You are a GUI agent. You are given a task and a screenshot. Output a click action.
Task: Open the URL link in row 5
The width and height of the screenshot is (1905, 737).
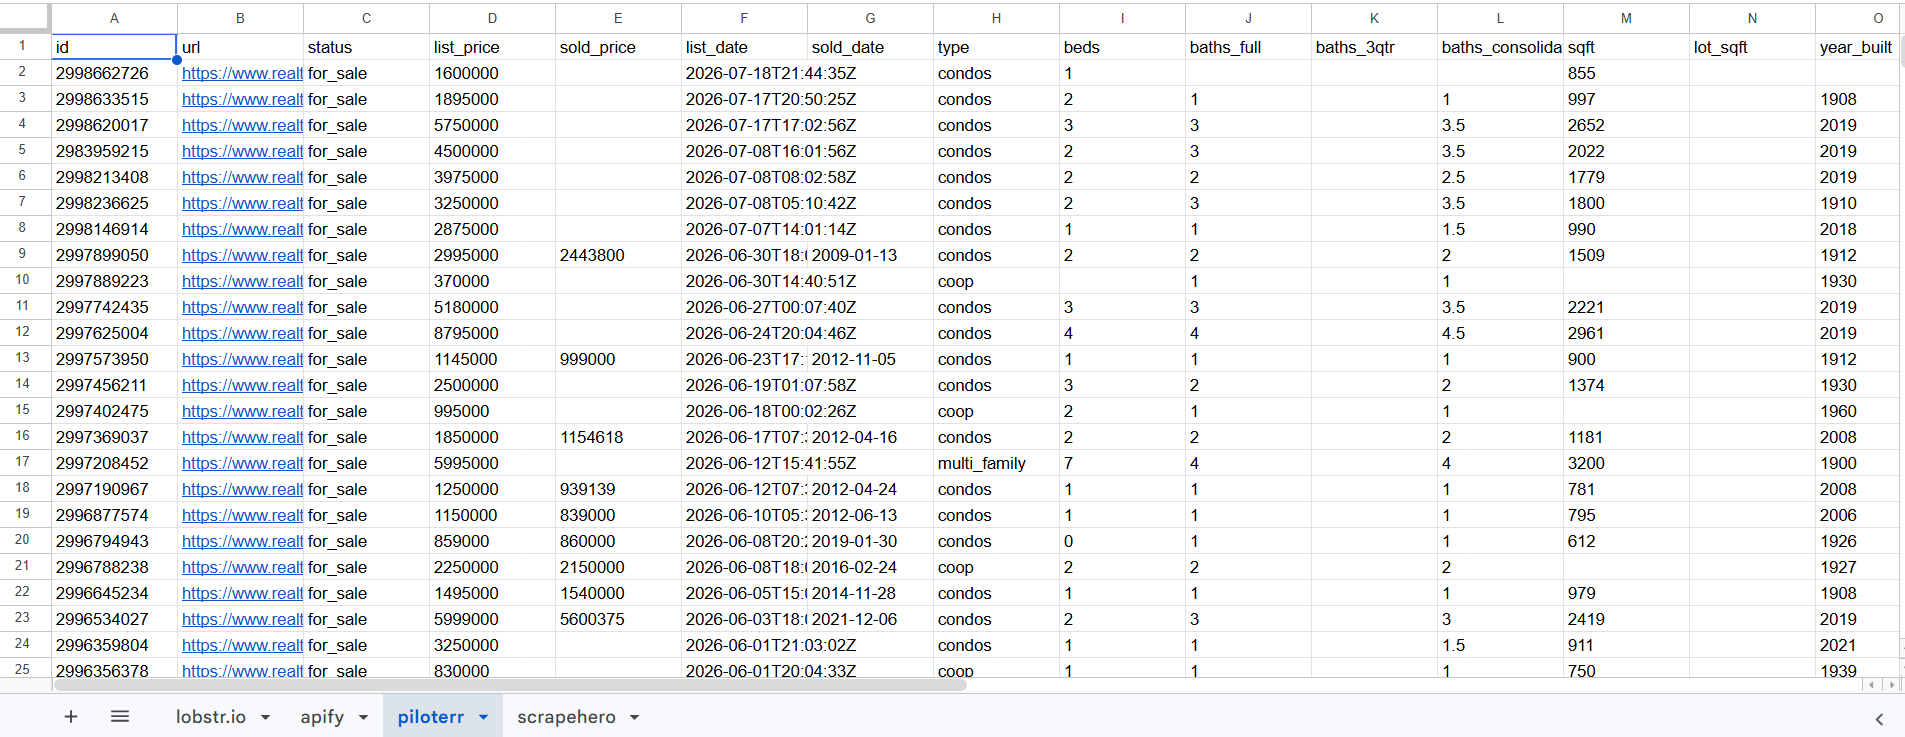pos(242,151)
